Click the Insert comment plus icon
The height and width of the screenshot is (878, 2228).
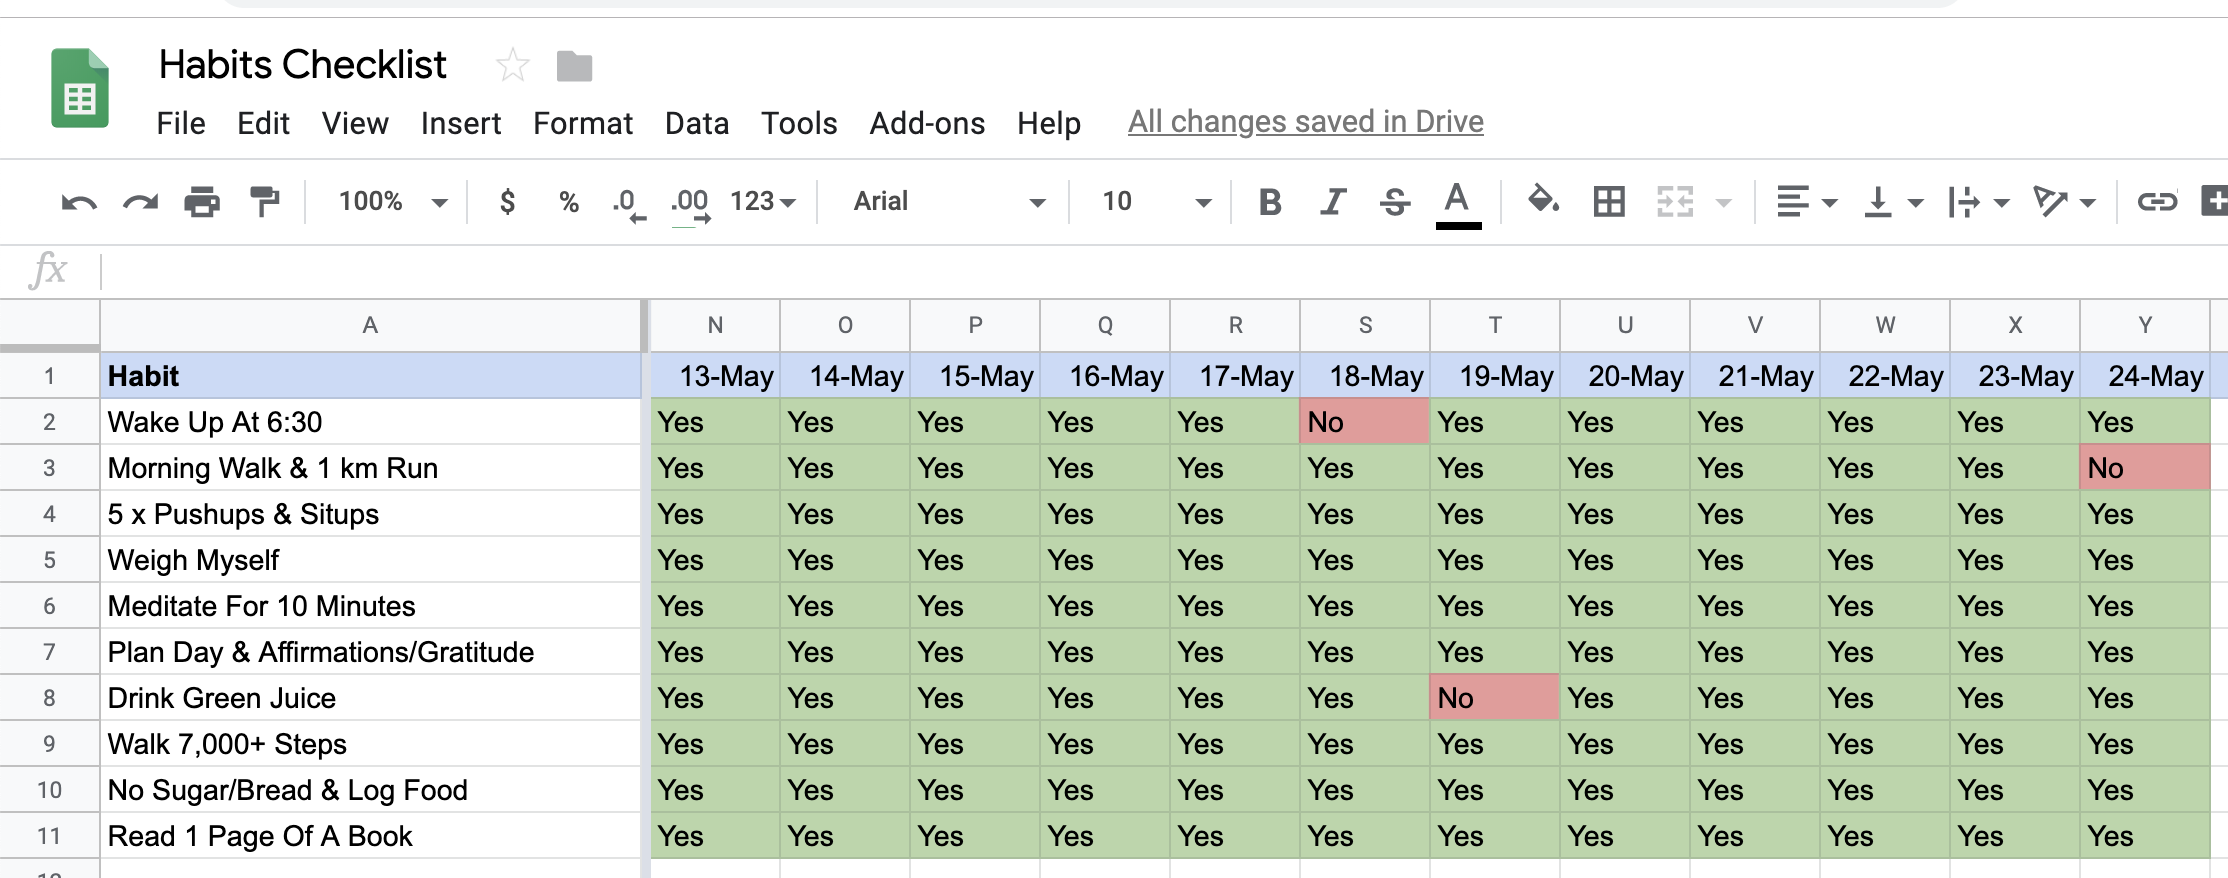pos(2214,201)
